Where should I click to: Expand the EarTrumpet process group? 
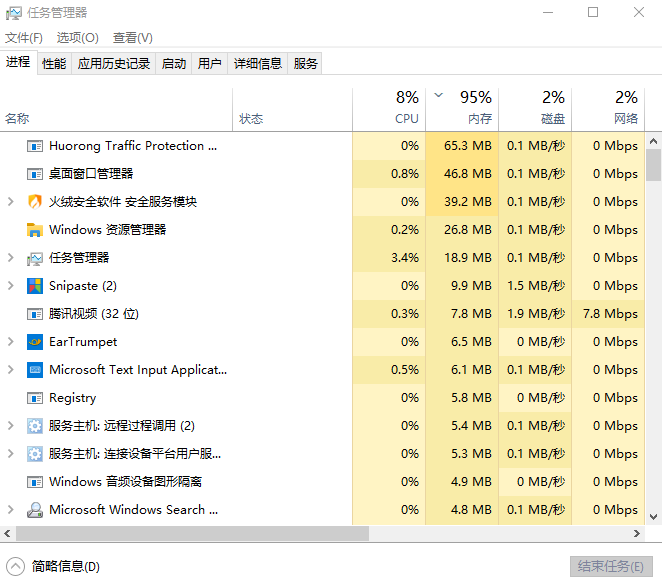(x=11, y=342)
